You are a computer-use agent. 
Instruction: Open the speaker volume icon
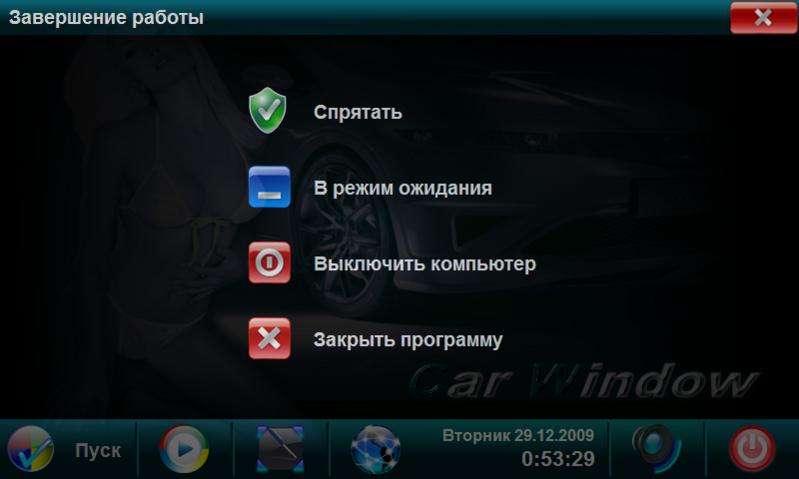656,448
